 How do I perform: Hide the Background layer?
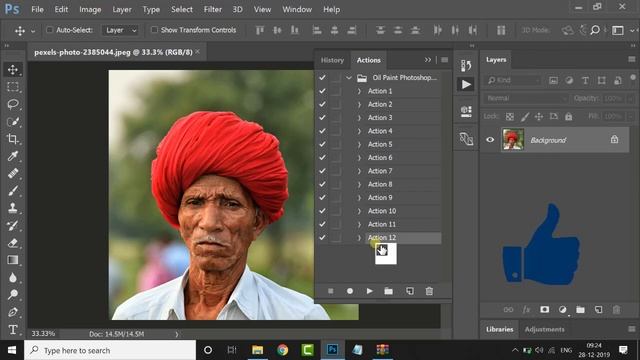point(490,140)
